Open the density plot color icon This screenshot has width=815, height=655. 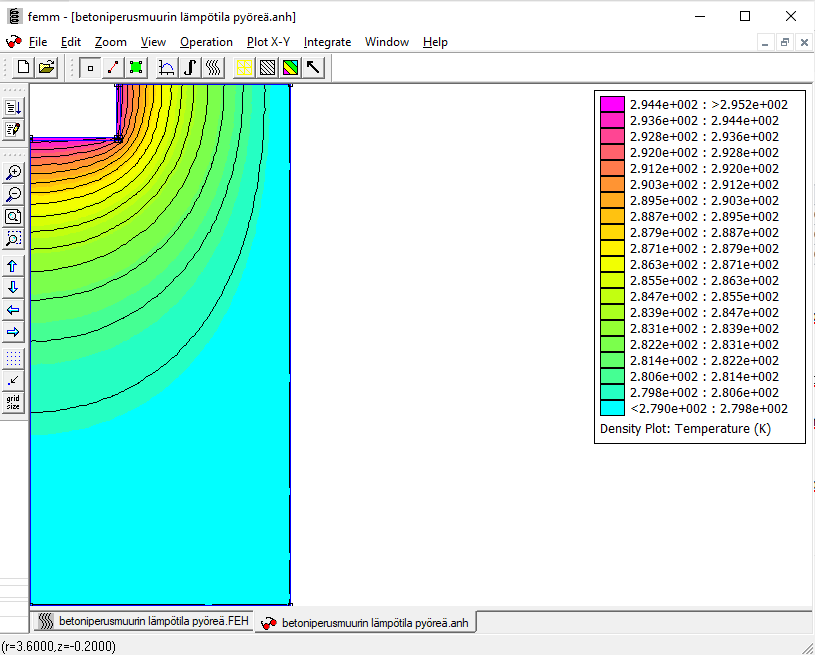(x=290, y=68)
